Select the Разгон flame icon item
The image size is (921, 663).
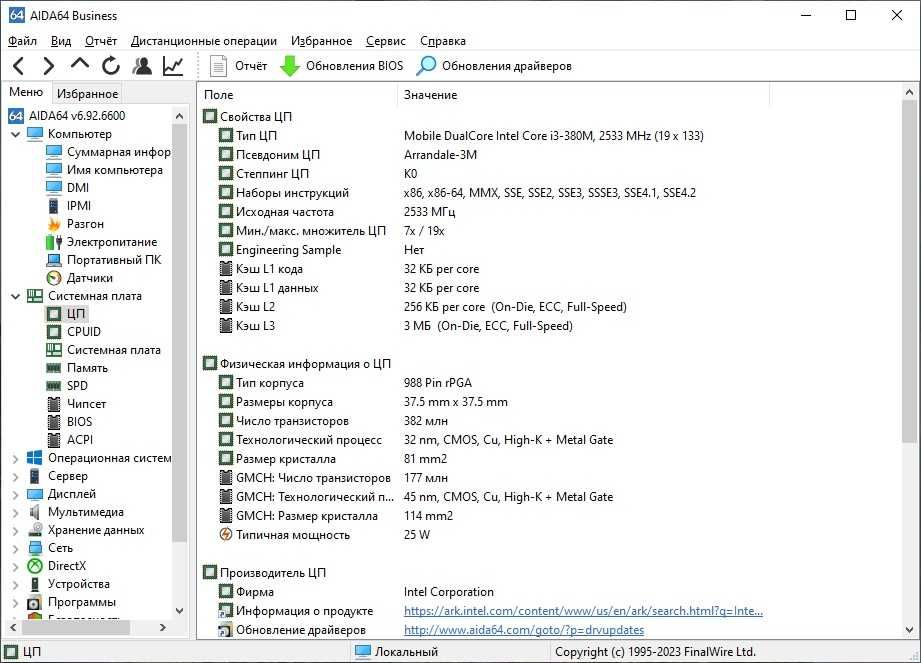coord(75,224)
